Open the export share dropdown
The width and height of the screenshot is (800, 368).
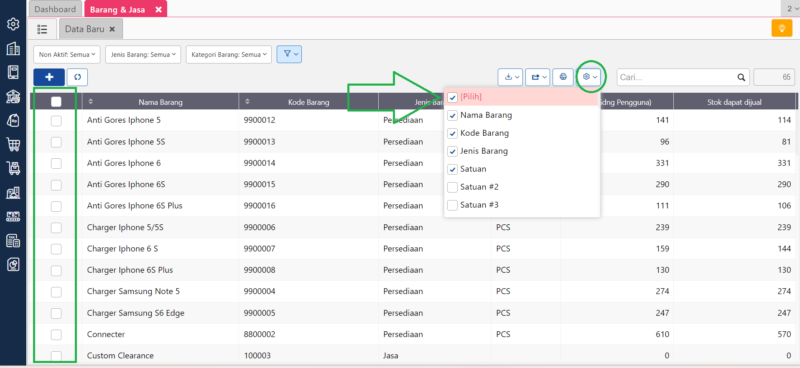(x=538, y=77)
